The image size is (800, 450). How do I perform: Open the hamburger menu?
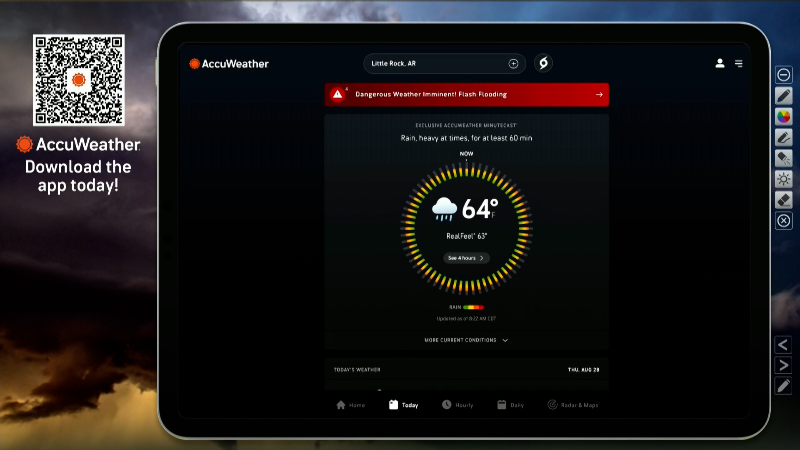739,63
